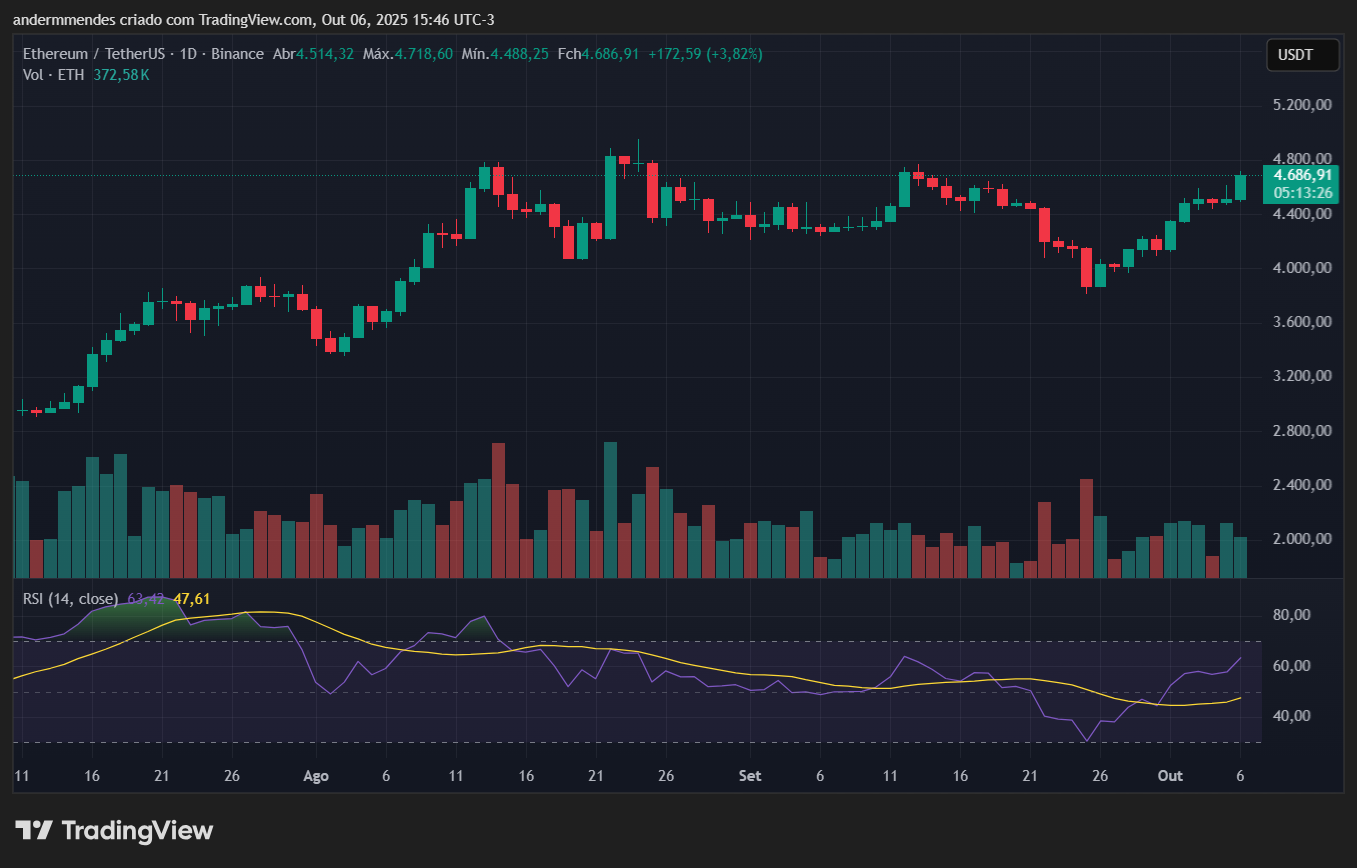The image size is (1357, 868).
Task: Click the volume value 372,58K
Action: (x=121, y=75)
